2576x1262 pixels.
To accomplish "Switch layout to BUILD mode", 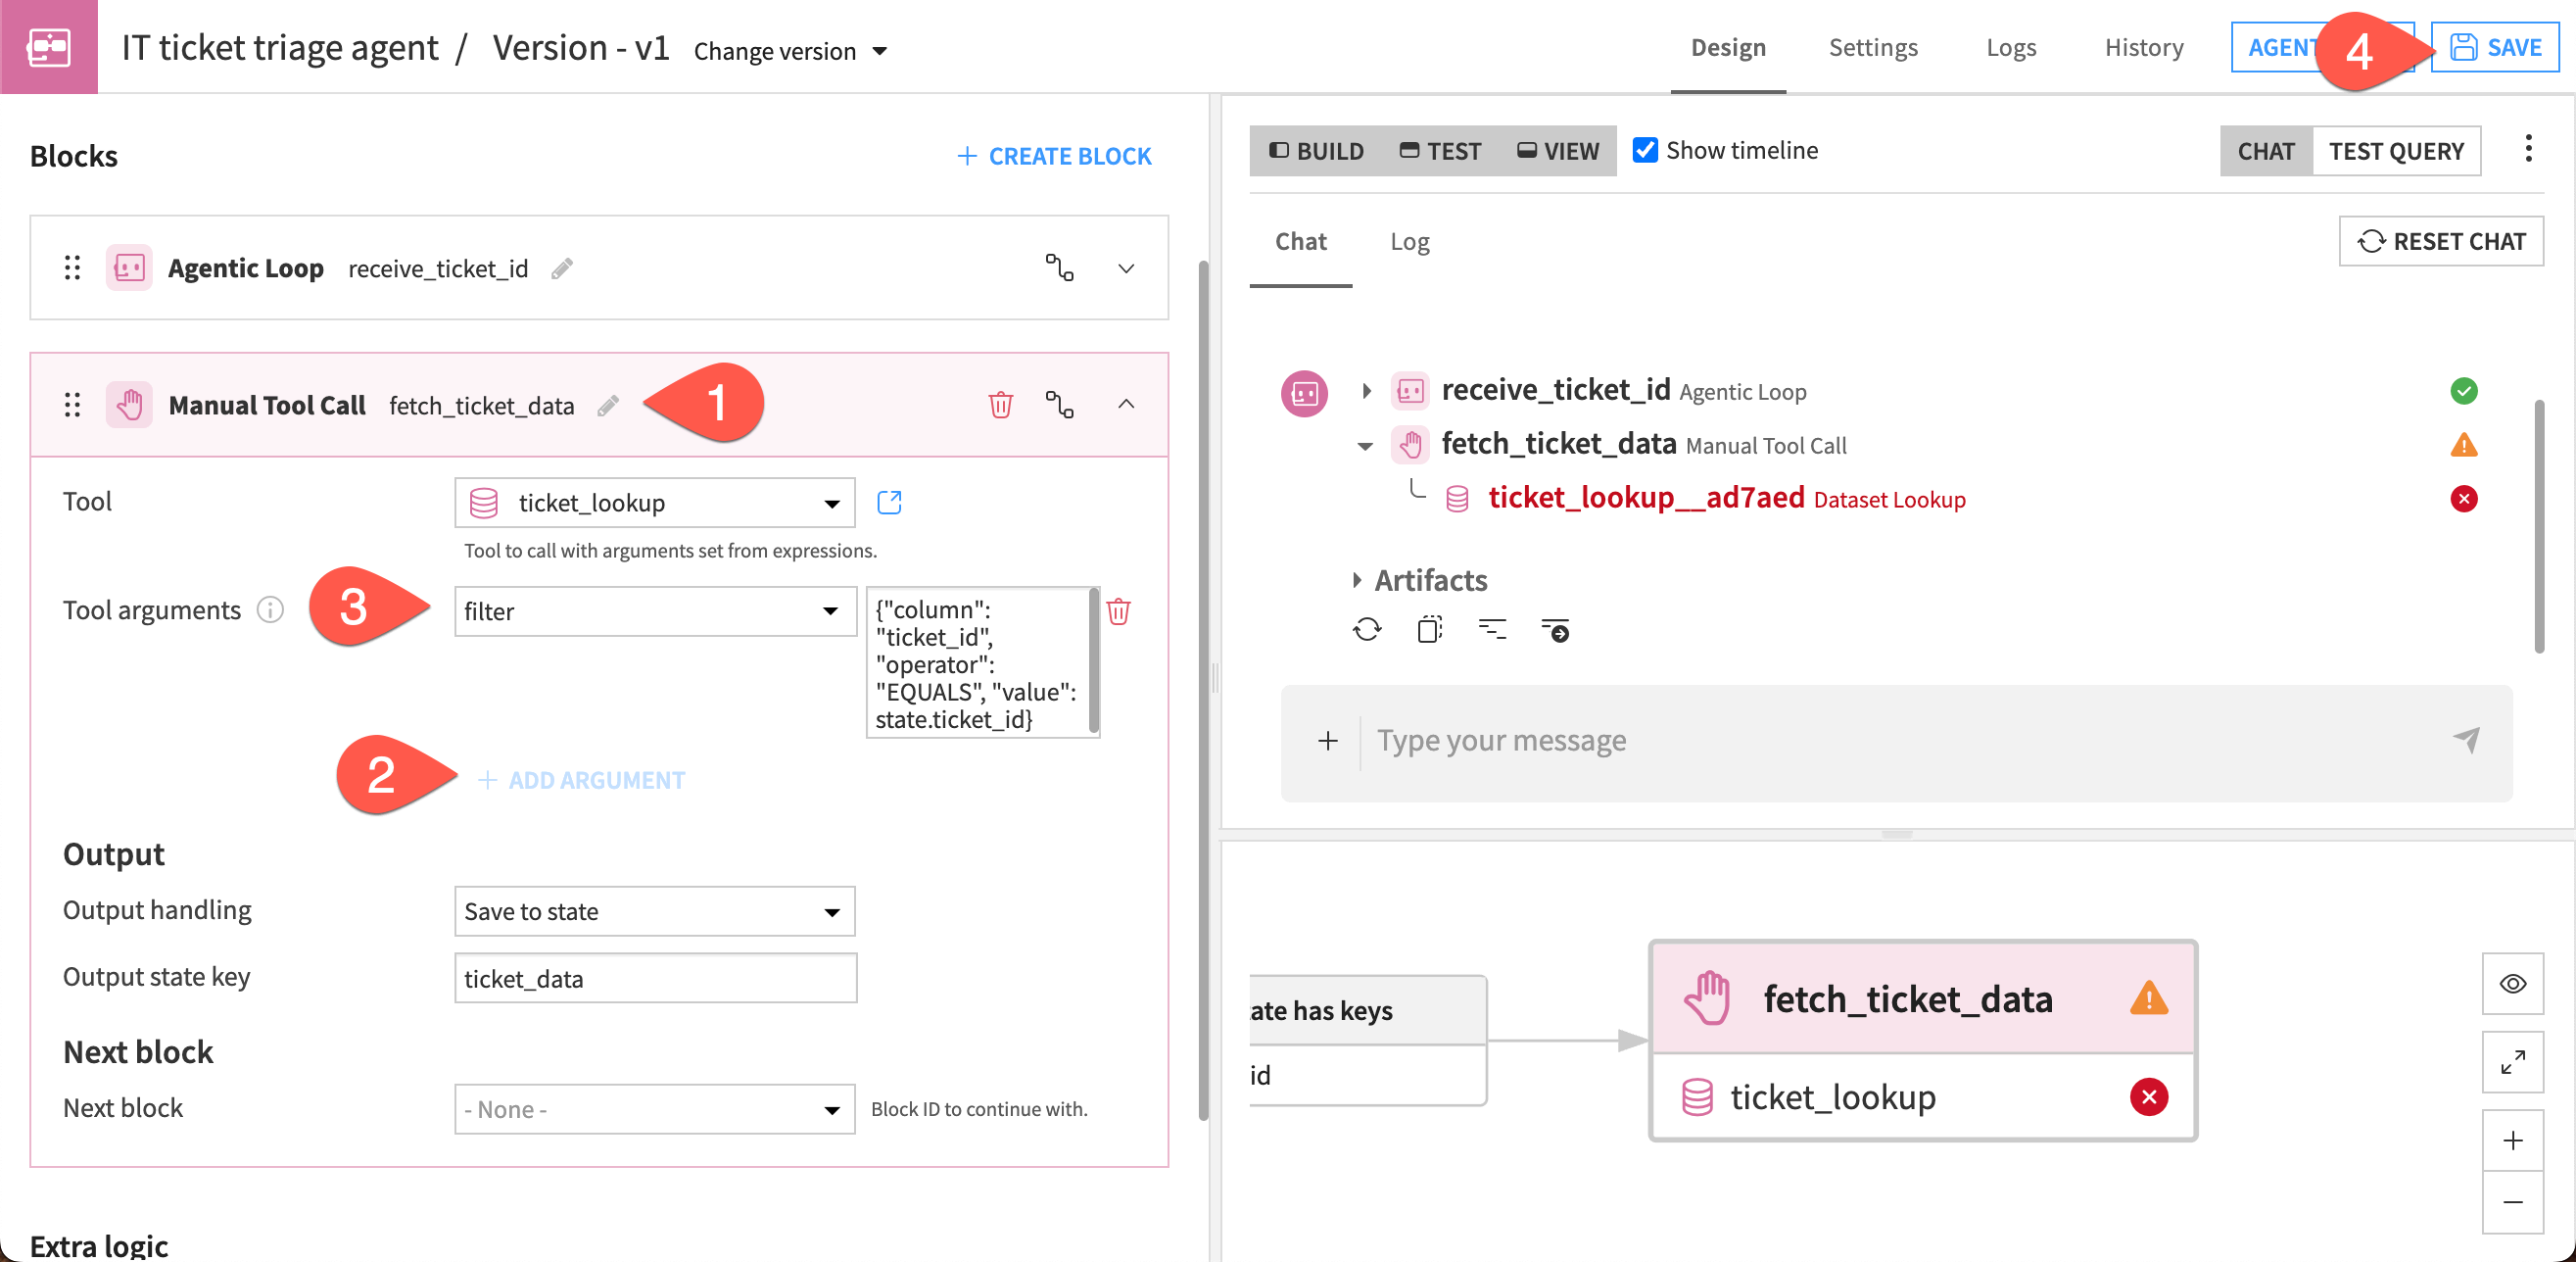I will pos(1316,151).
